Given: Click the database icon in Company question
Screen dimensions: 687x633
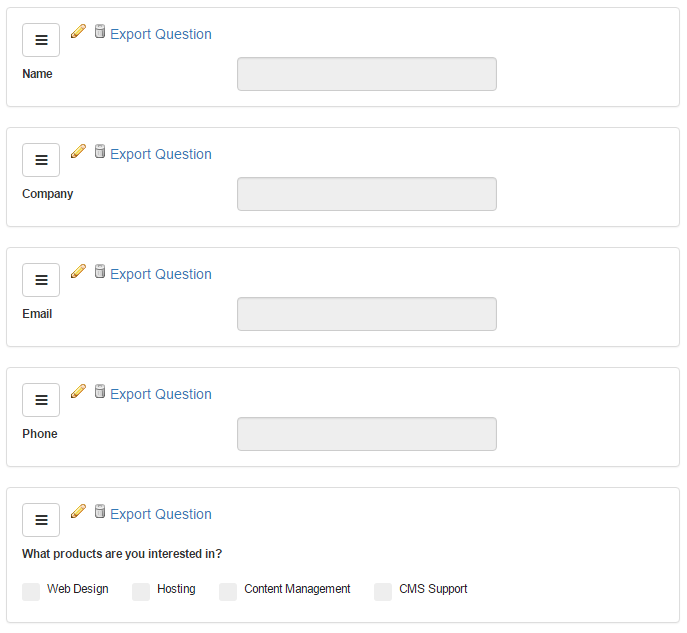Looking at the screenshot, I should click(100, 152).
